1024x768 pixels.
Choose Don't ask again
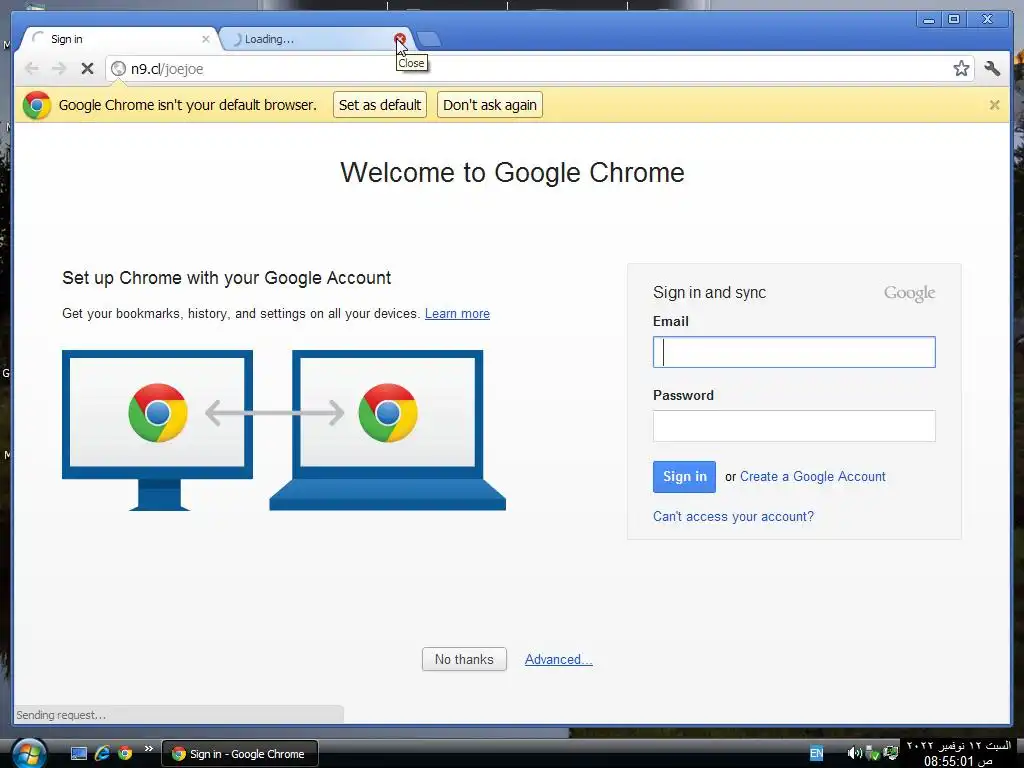click(x=490, y=104)
